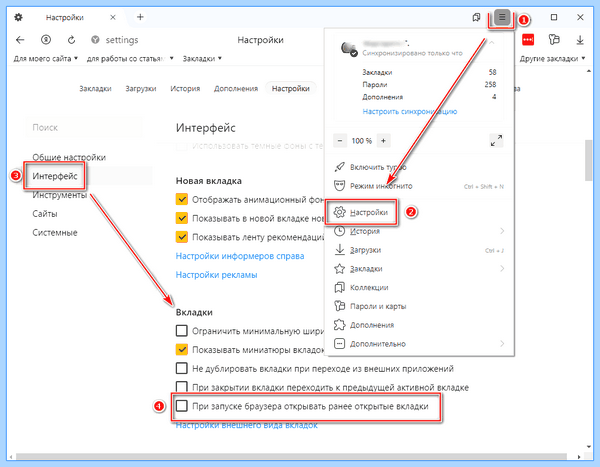Close the Настройки browser tab
This screenshot has height=467, width=600.
click(x=113, y=17)
